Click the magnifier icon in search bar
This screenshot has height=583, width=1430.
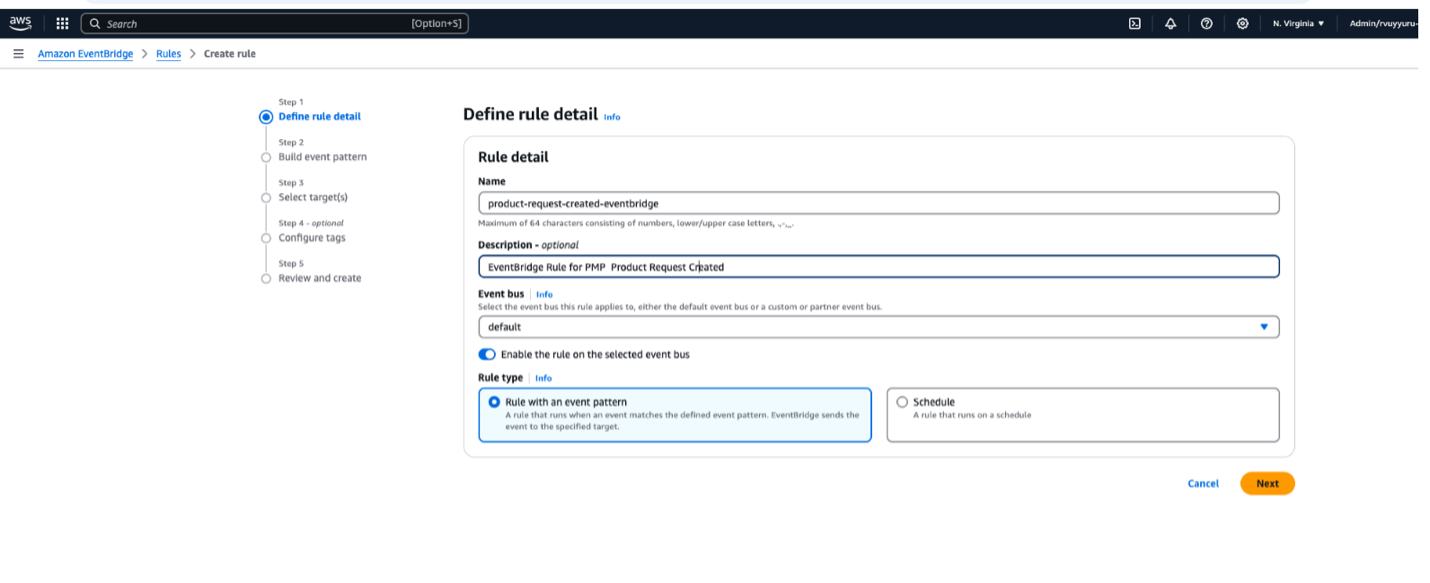pyautogui.click(x=95, y=23)
